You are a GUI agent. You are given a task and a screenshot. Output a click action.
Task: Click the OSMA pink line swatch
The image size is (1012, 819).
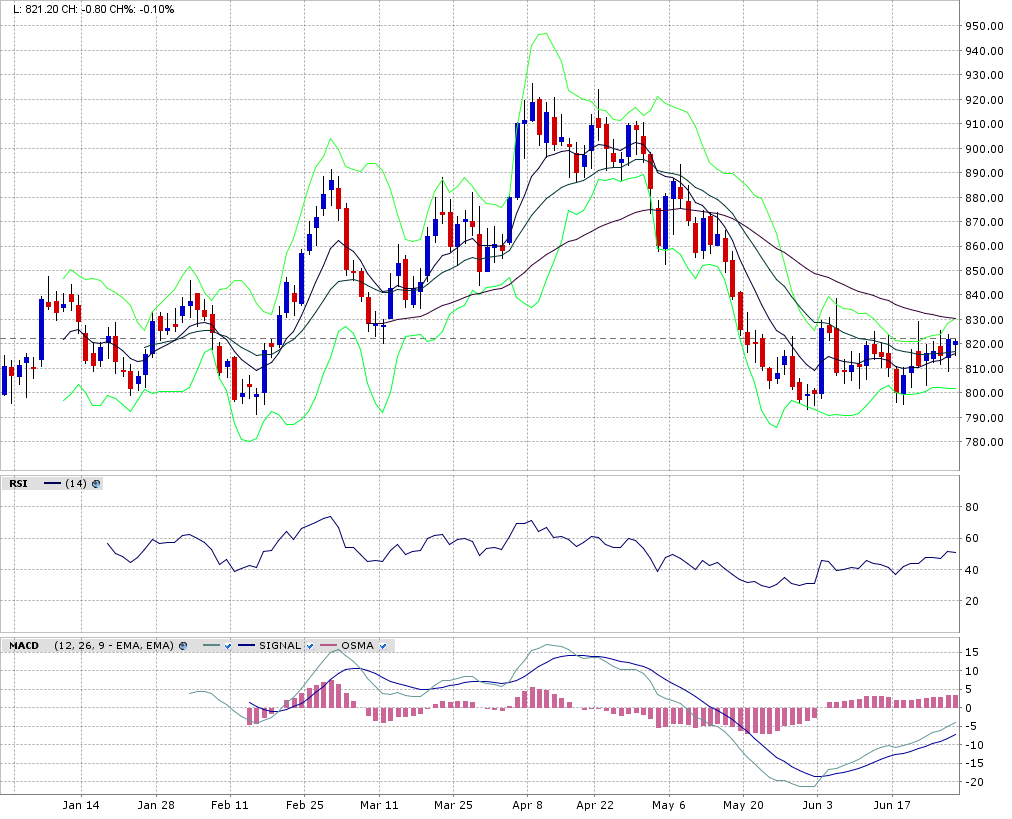(x=328, y=646)
